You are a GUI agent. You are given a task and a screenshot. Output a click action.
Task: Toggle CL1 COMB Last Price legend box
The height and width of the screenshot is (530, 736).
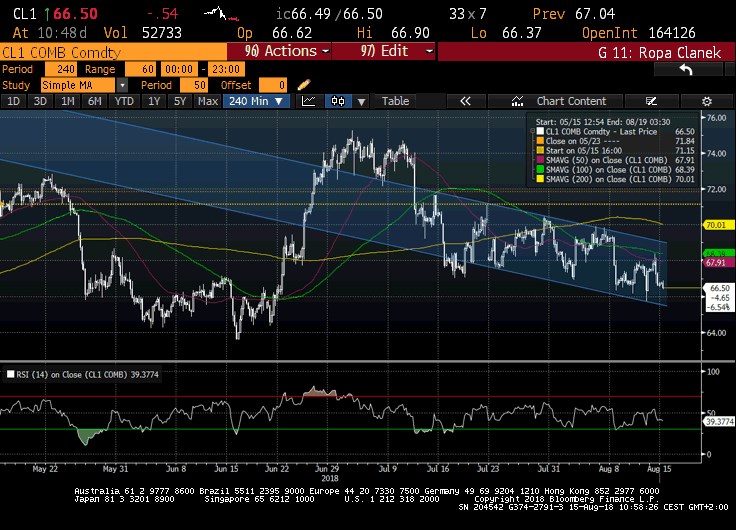(539, 131)
